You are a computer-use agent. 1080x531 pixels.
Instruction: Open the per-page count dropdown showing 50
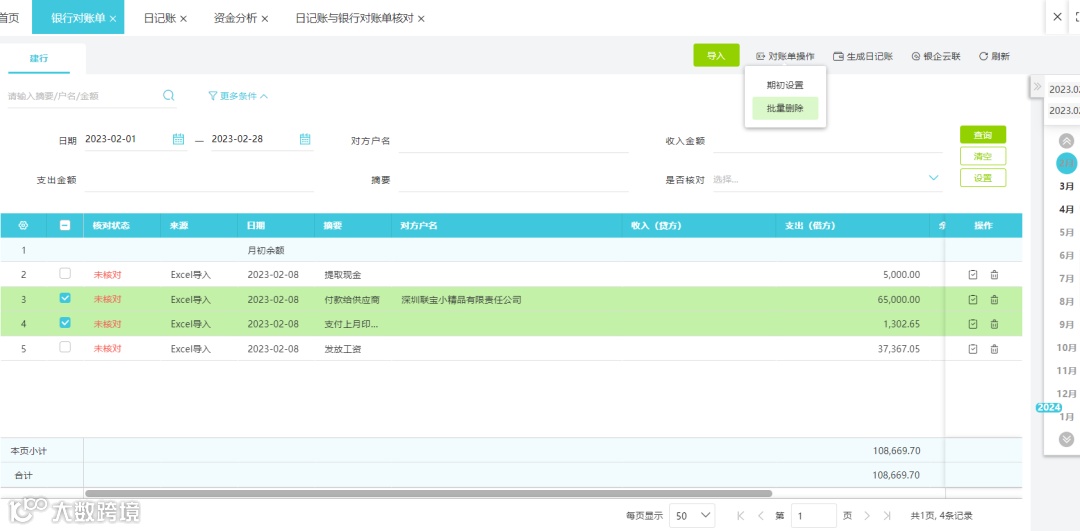click(x=692, y=515)
